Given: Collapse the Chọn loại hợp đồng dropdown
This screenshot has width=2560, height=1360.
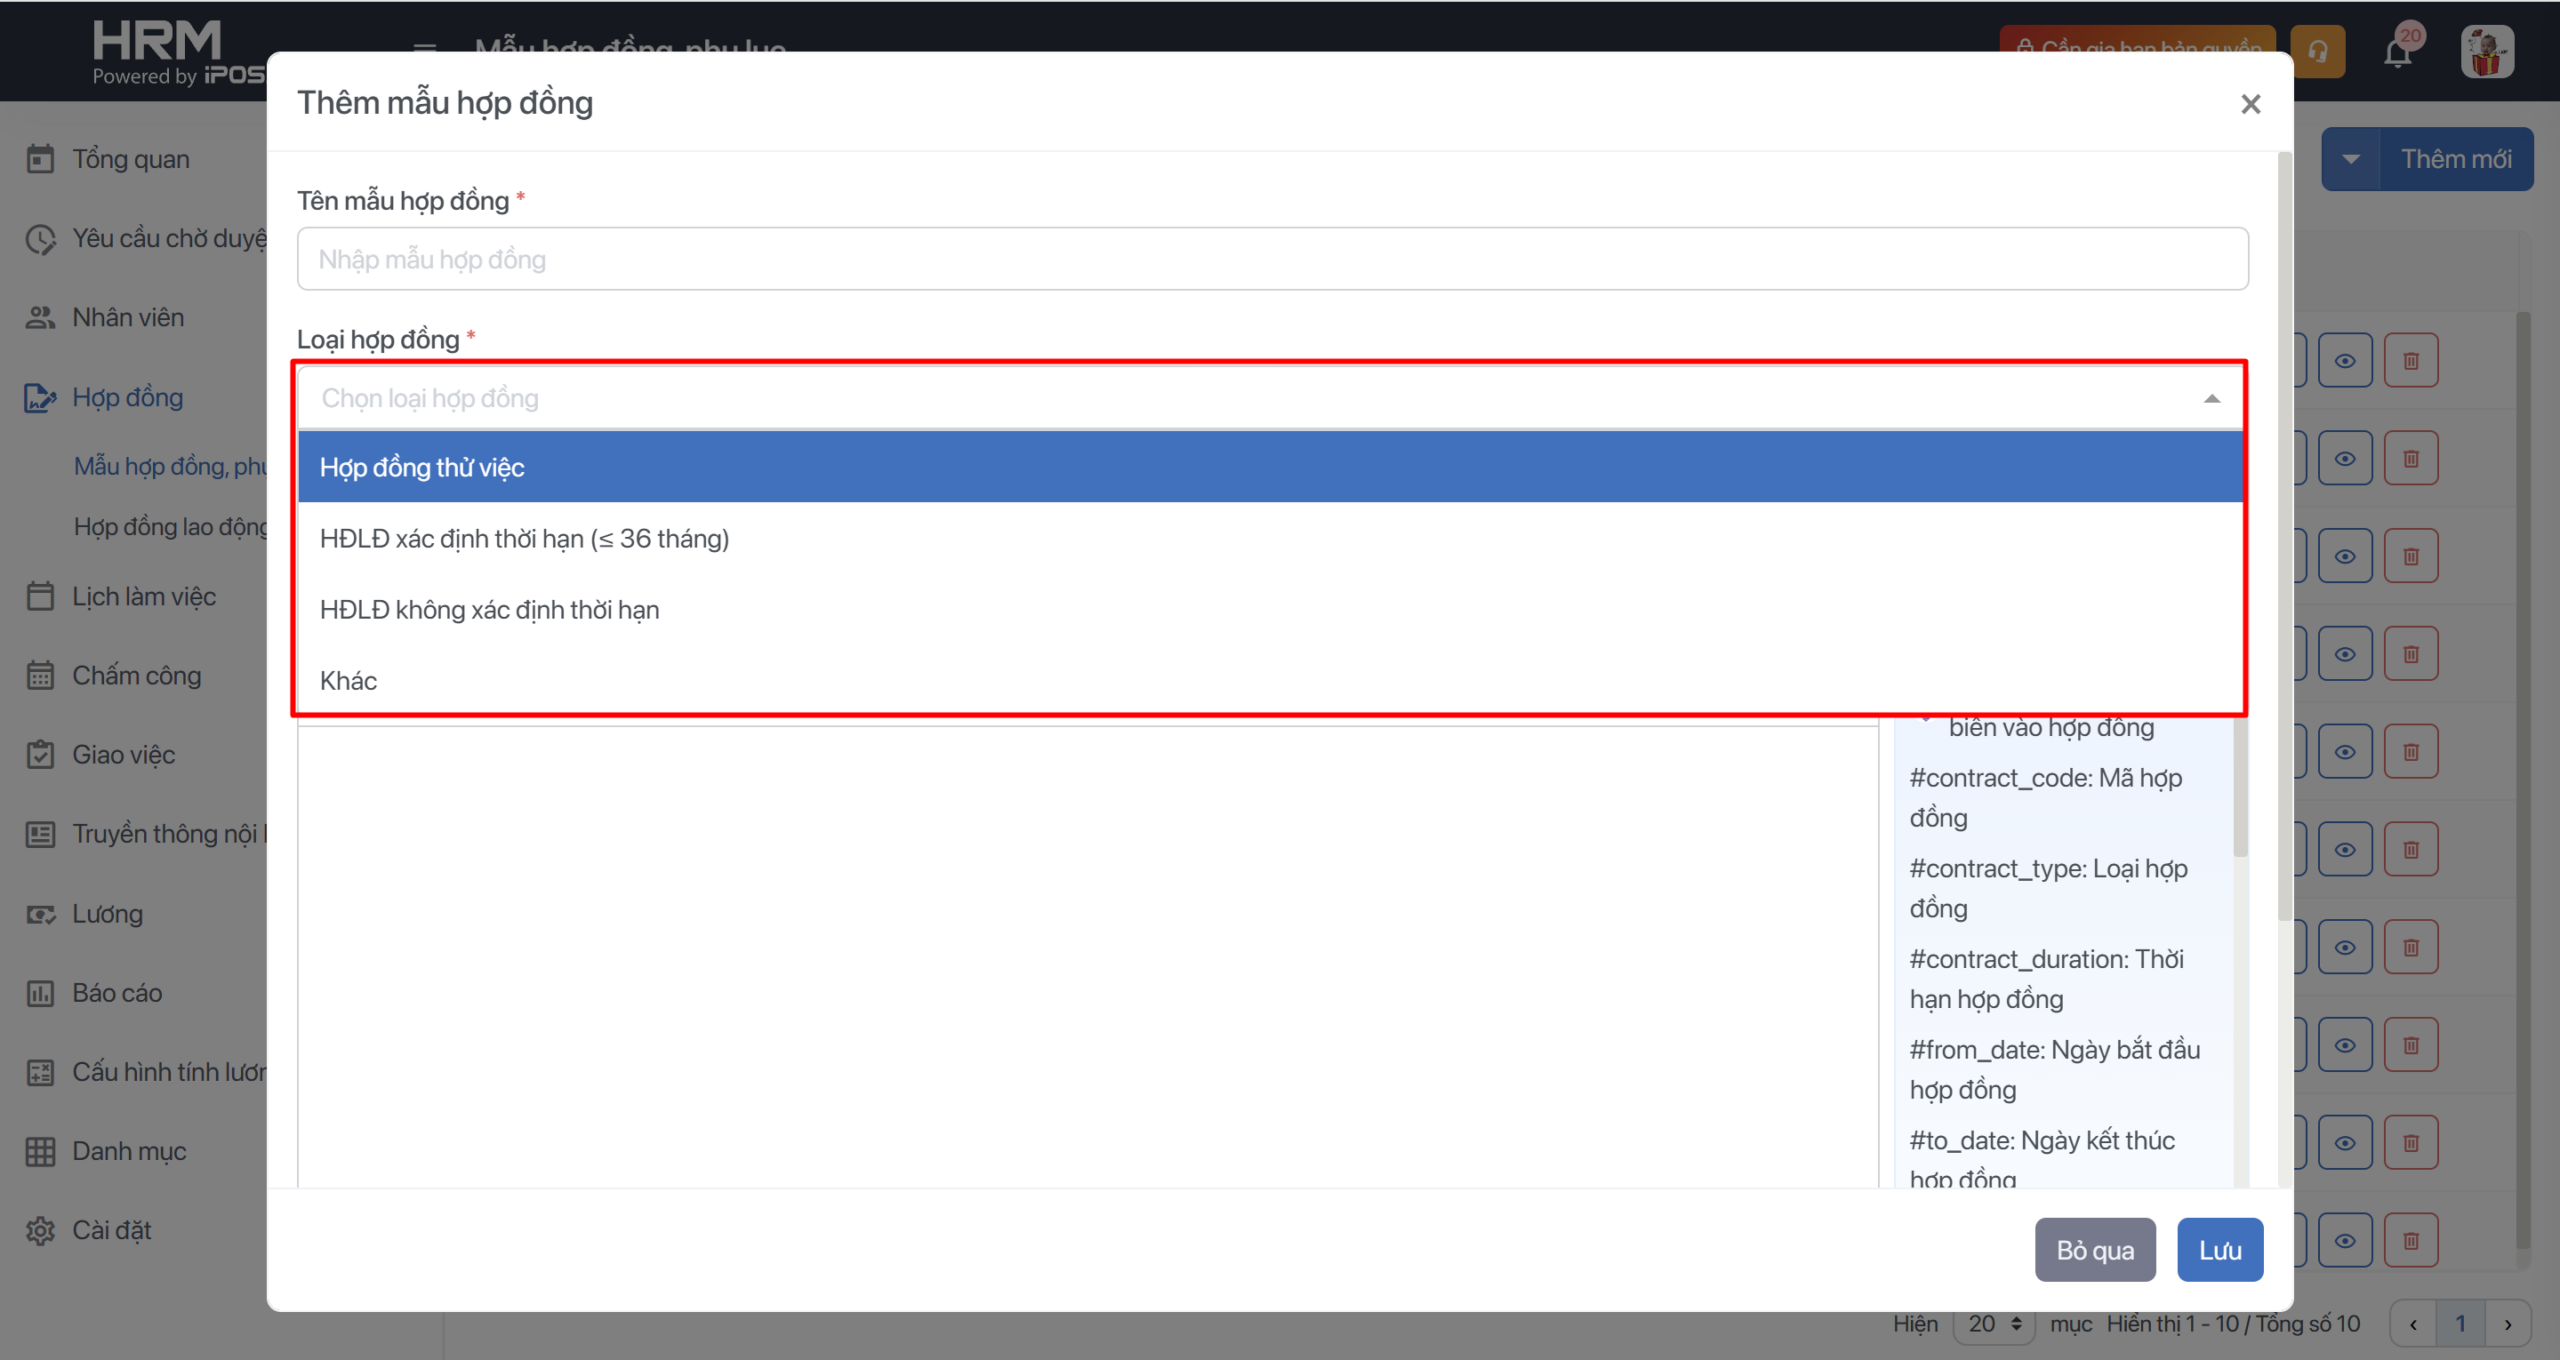Looking at the screenshot, I should [2211, 399].
